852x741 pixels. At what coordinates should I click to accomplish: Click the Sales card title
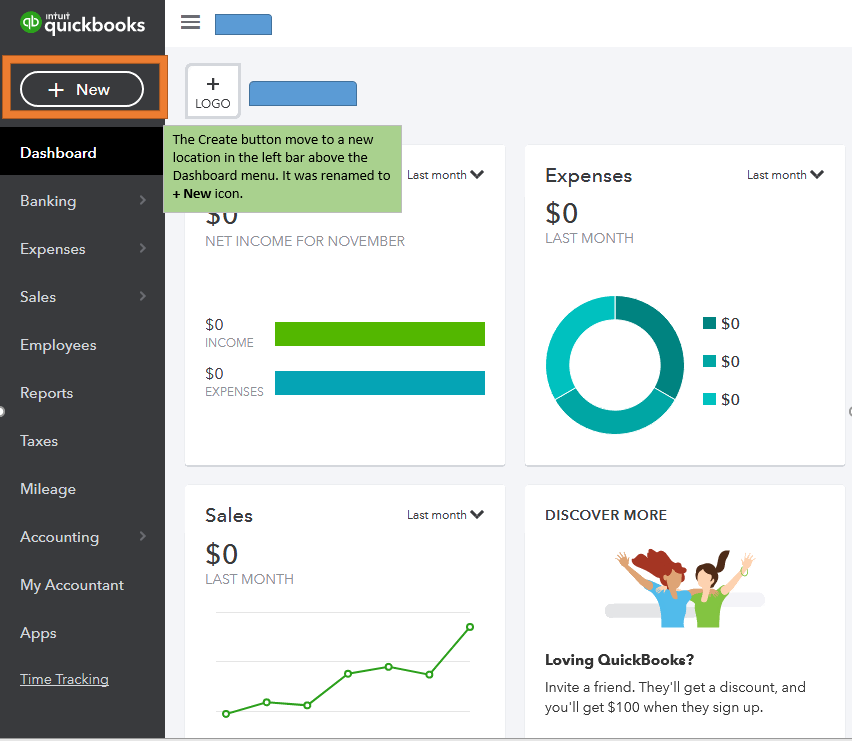[x=229, y=516]
